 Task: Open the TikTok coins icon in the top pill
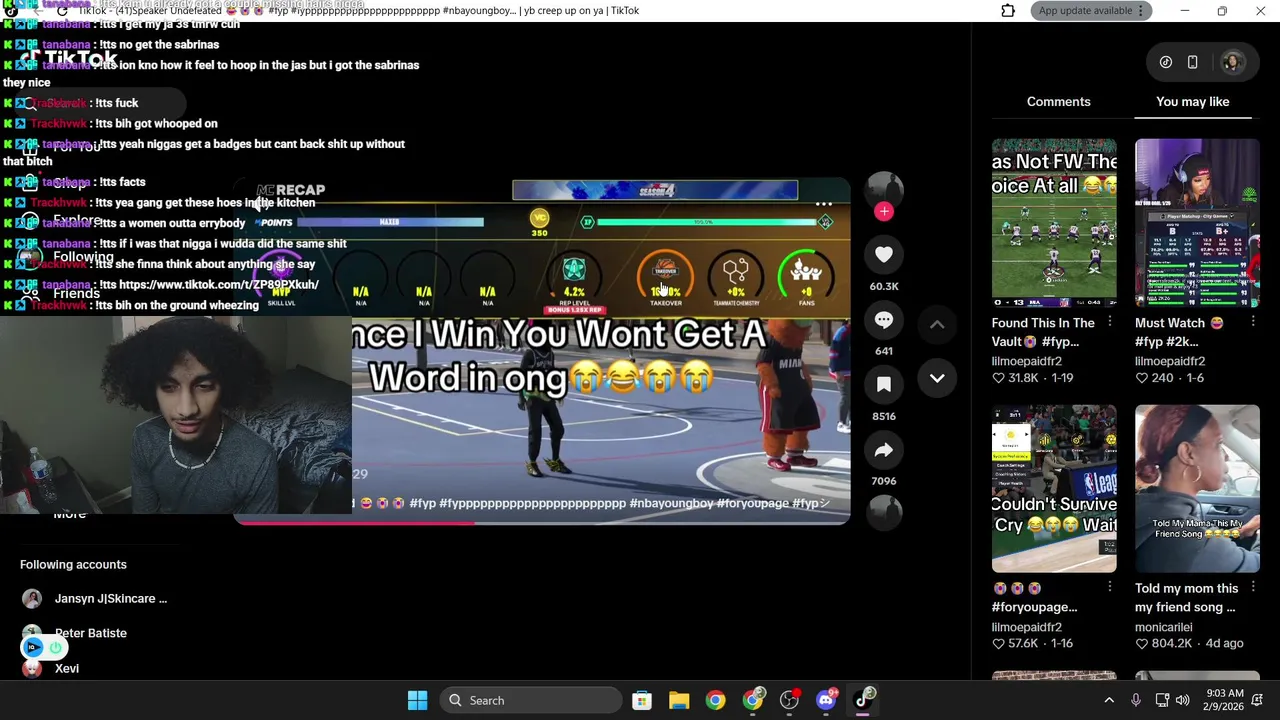pos(1166,62)
